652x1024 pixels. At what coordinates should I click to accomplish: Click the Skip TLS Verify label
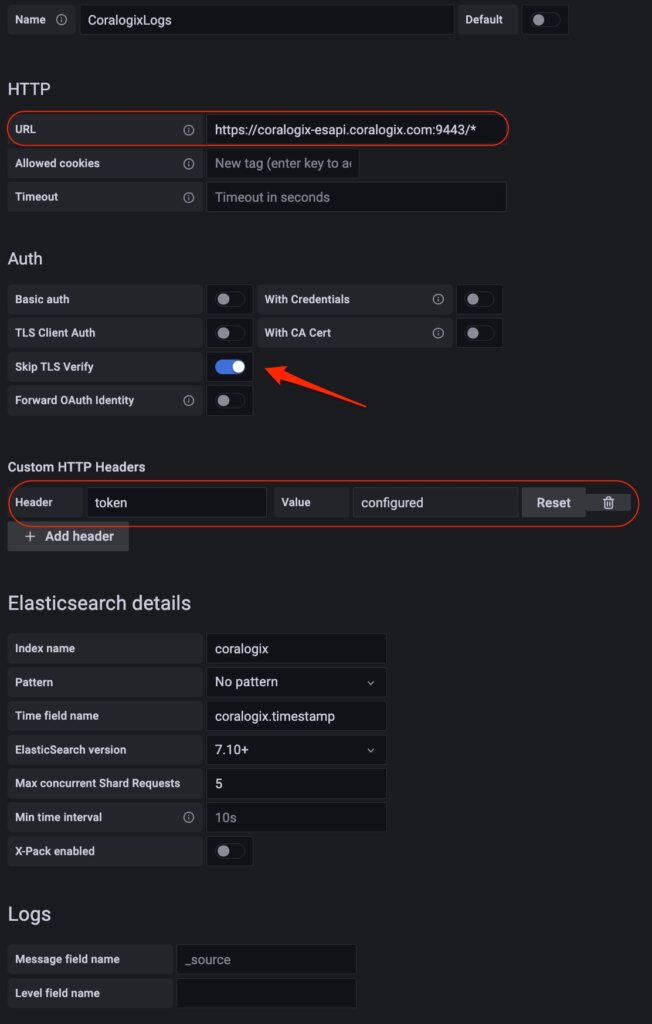pos(54,367)
